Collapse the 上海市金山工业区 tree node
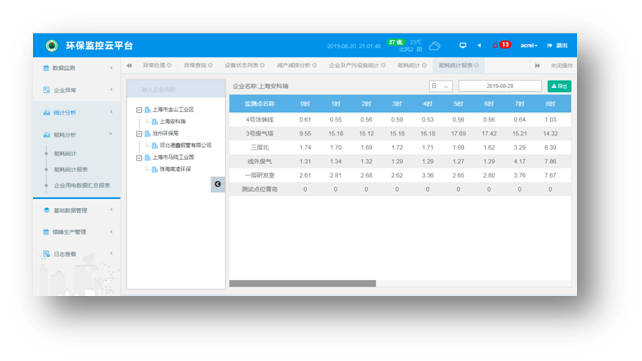The image size is (642, 361). [x=139, y=110]
